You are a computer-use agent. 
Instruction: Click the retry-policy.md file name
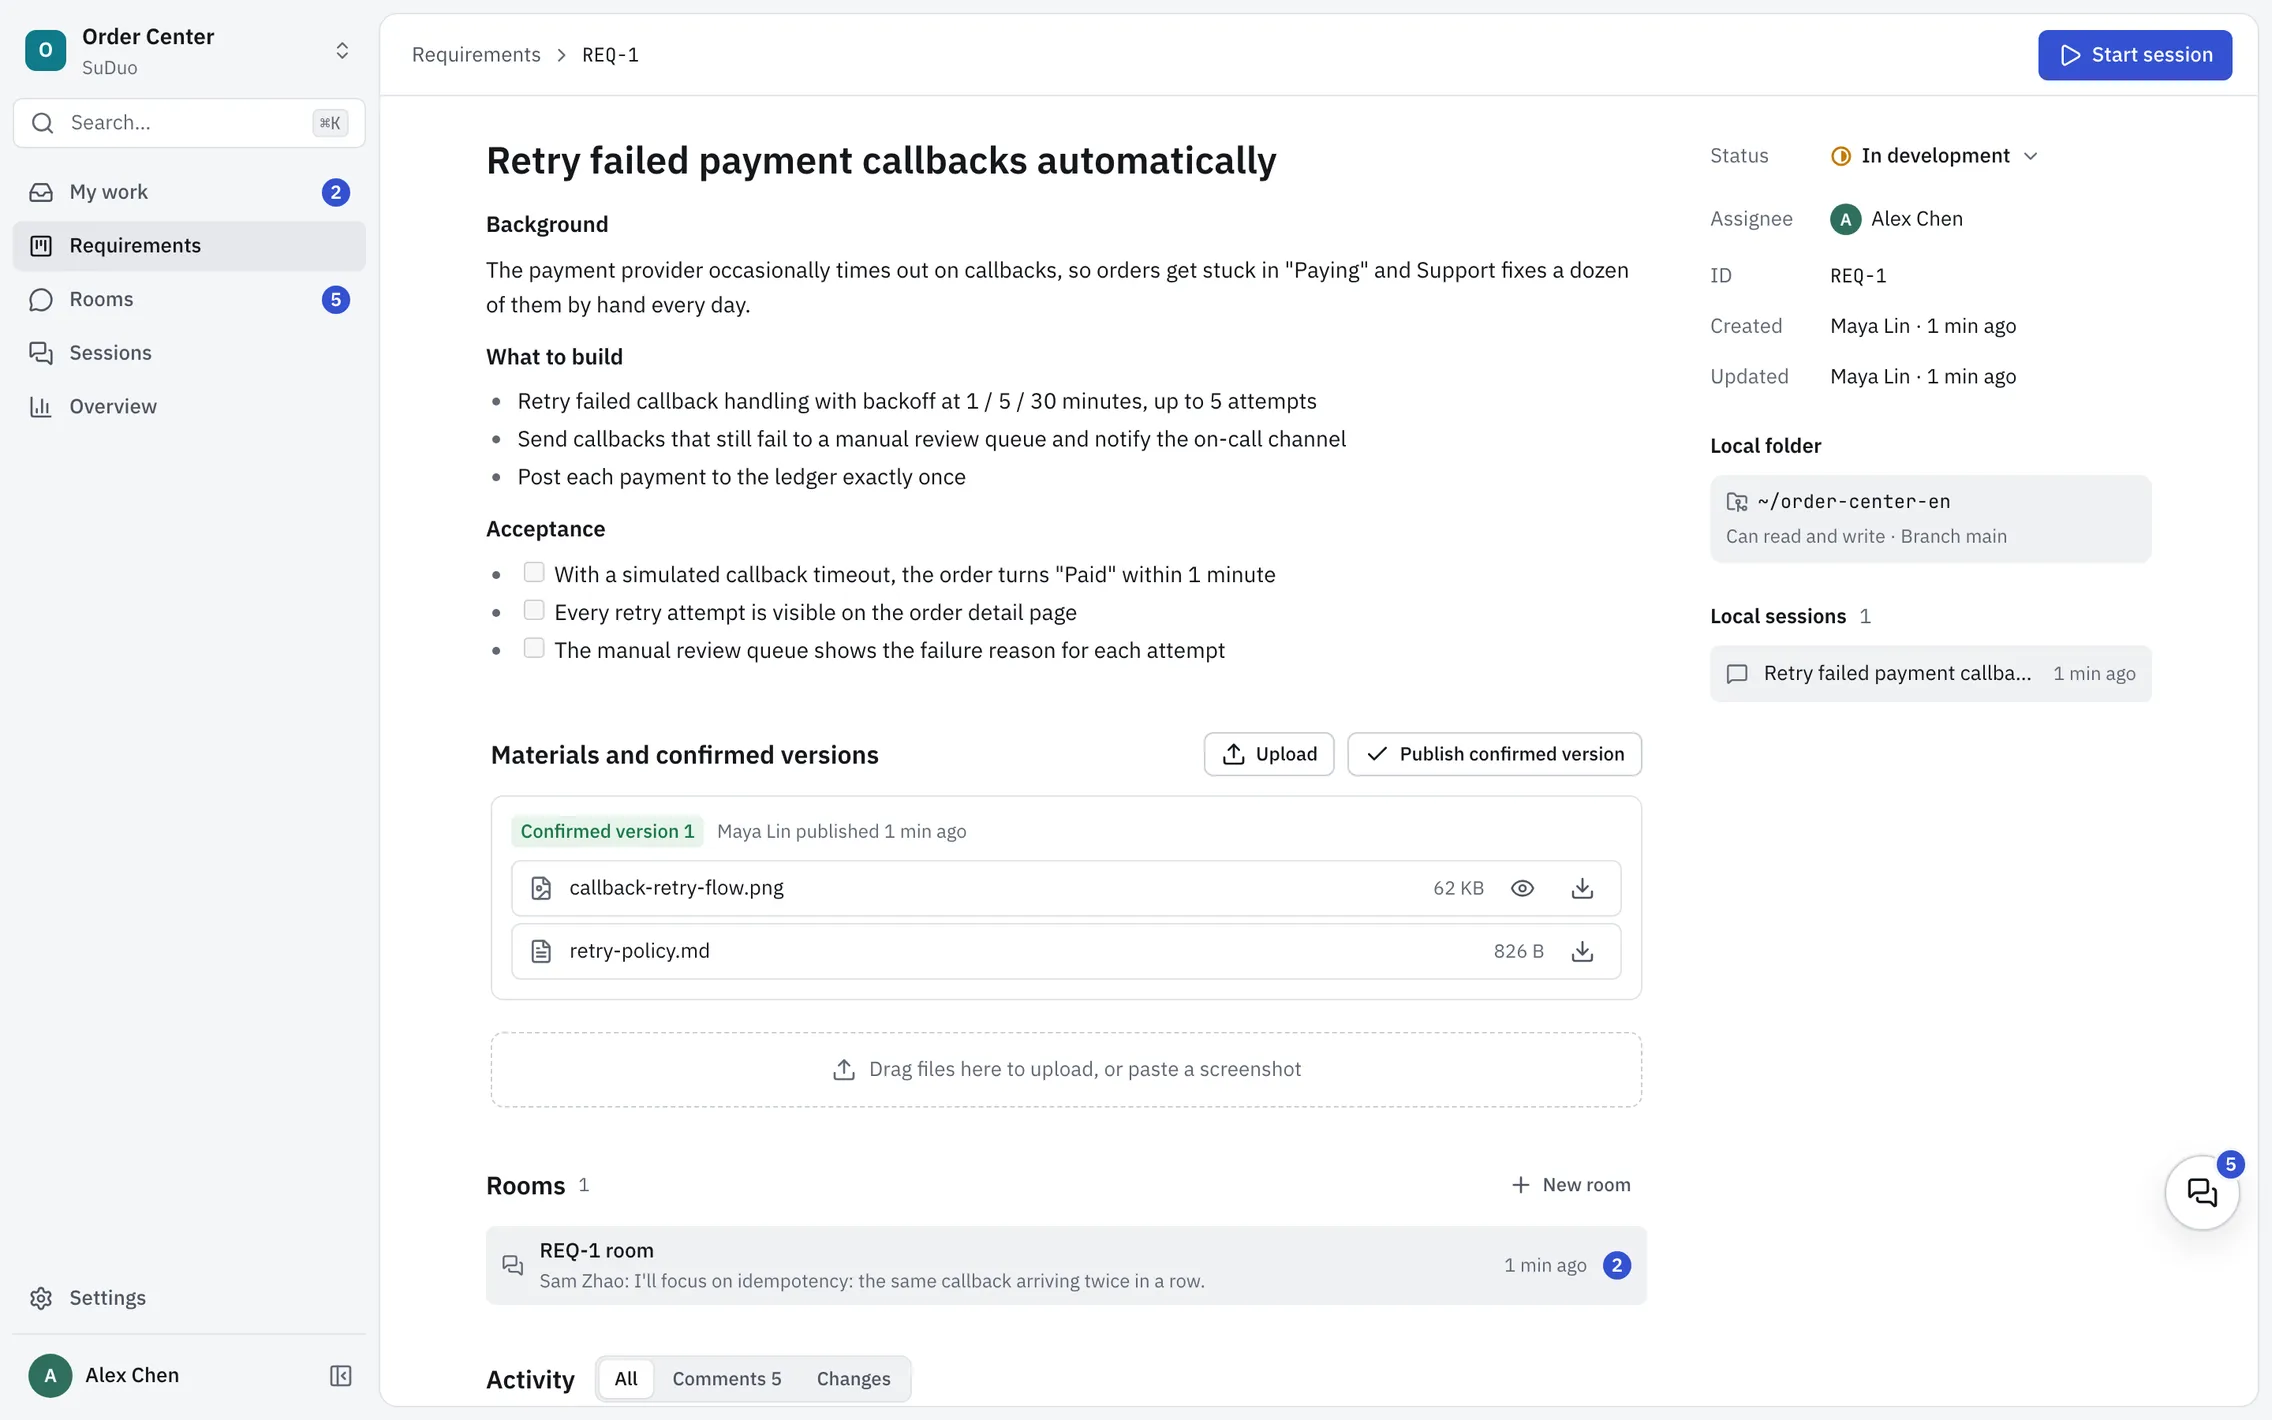point(639,951)
